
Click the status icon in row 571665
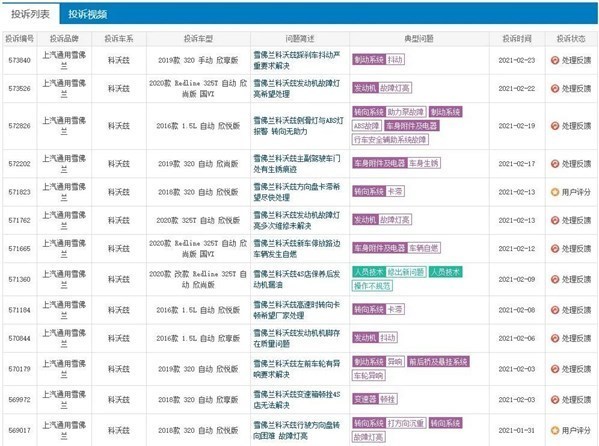click(555, 248)
